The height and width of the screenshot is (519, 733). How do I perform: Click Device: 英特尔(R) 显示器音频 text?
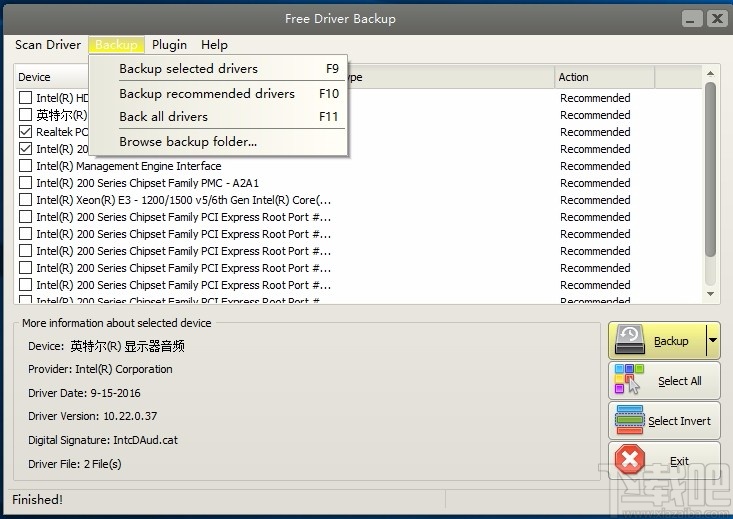106,346
